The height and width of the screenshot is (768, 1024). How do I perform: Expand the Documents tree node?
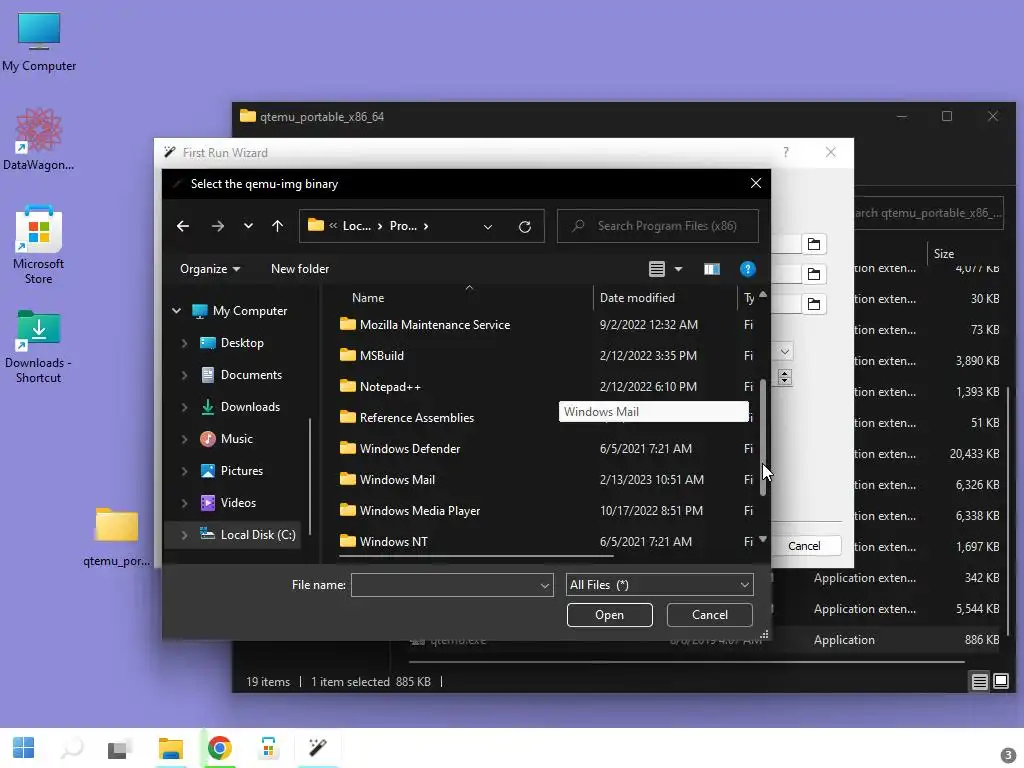coord(184,375)
